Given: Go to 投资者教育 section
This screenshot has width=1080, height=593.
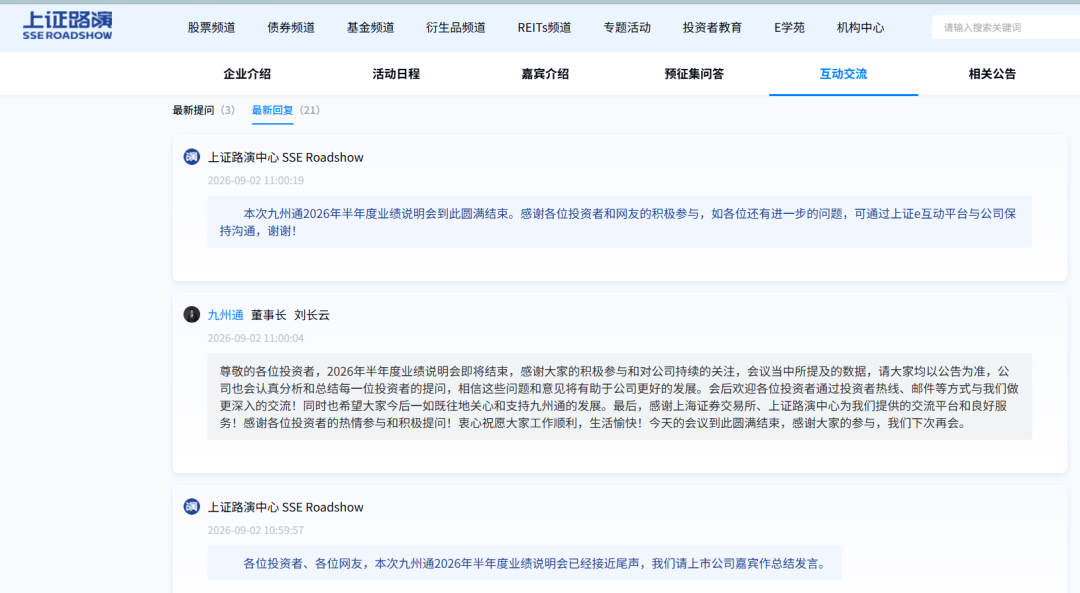Looking at the screenshot, I should [x=712, y=28].
